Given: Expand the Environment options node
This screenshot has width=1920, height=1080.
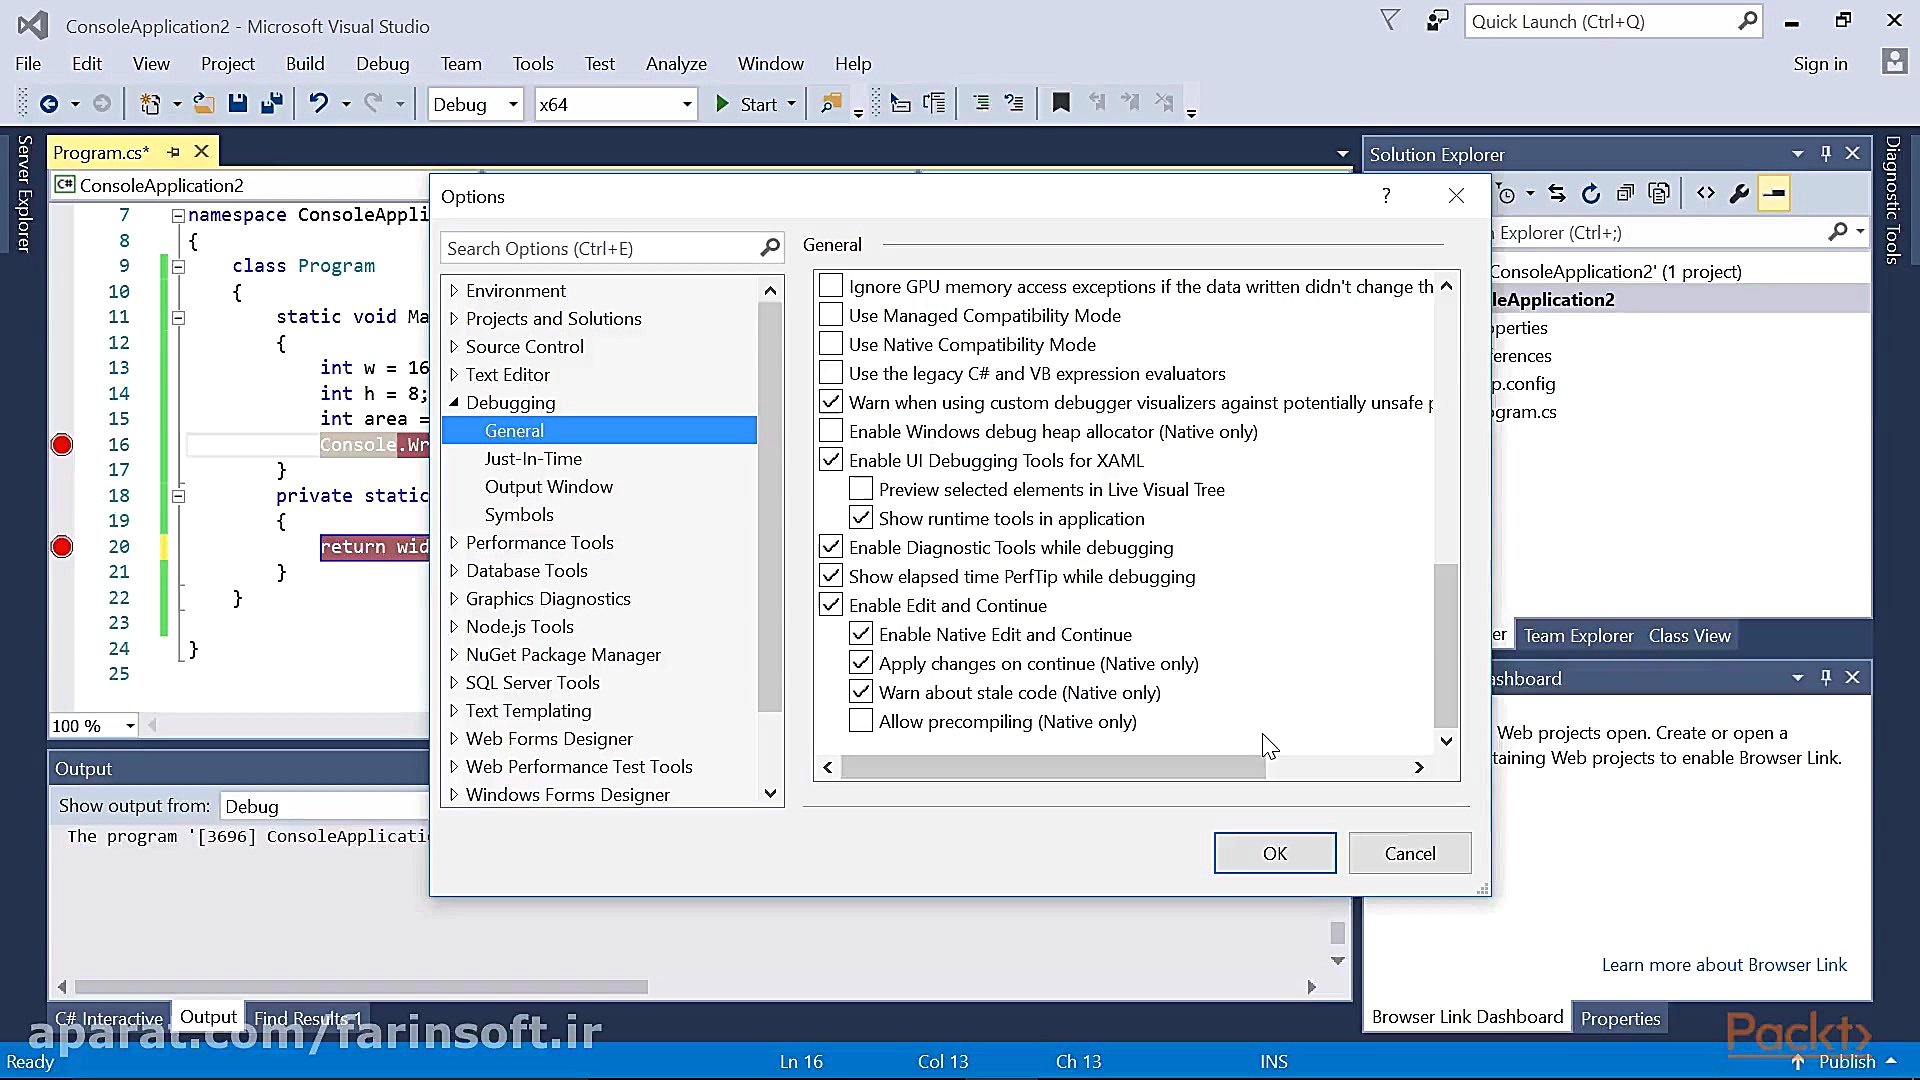Looking at the screenshot, I should pos(454,291).
